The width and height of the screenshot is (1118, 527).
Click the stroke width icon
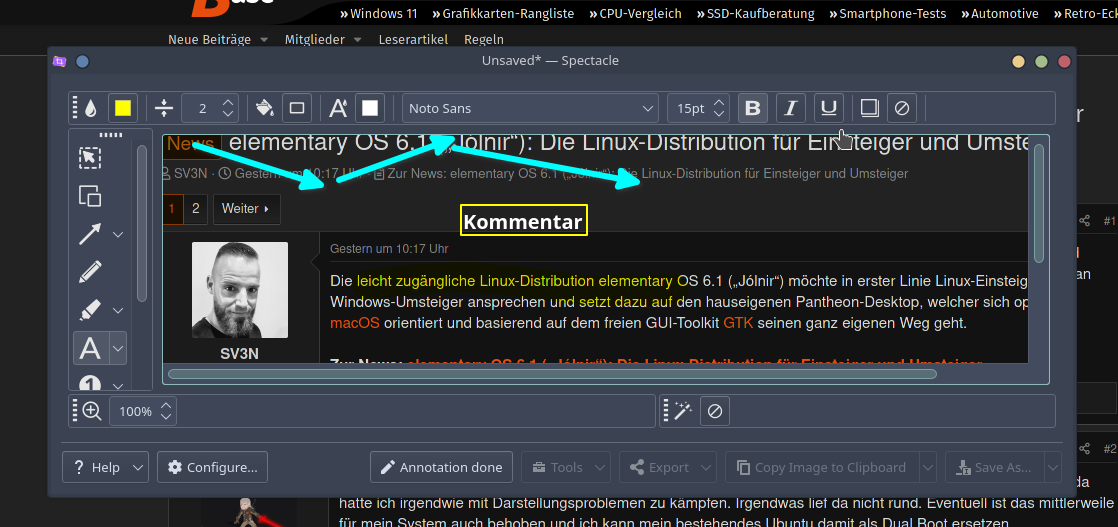coord(164,108)
